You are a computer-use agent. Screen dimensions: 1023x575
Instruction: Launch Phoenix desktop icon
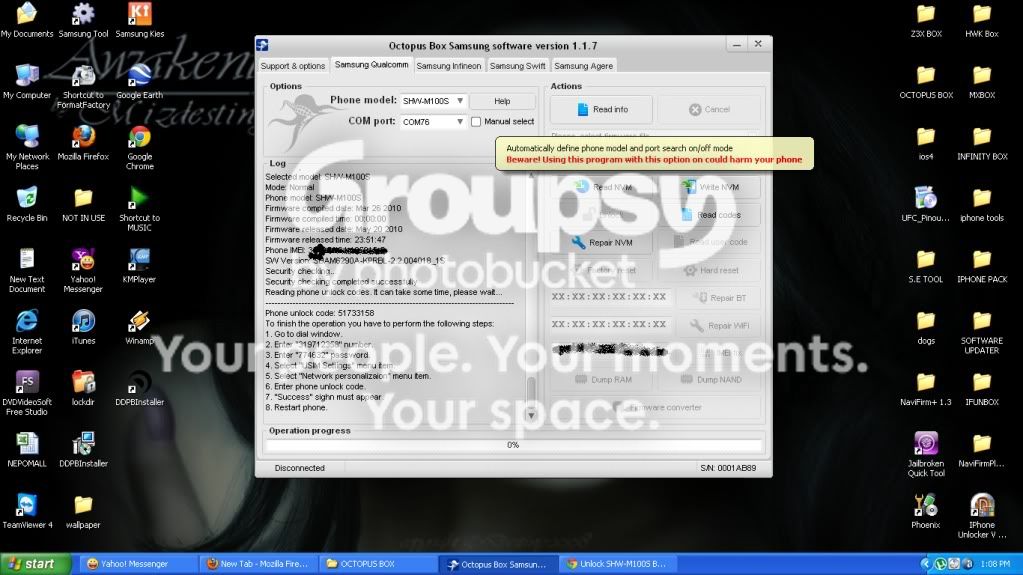pyautogui.click(x=926, y=510)
